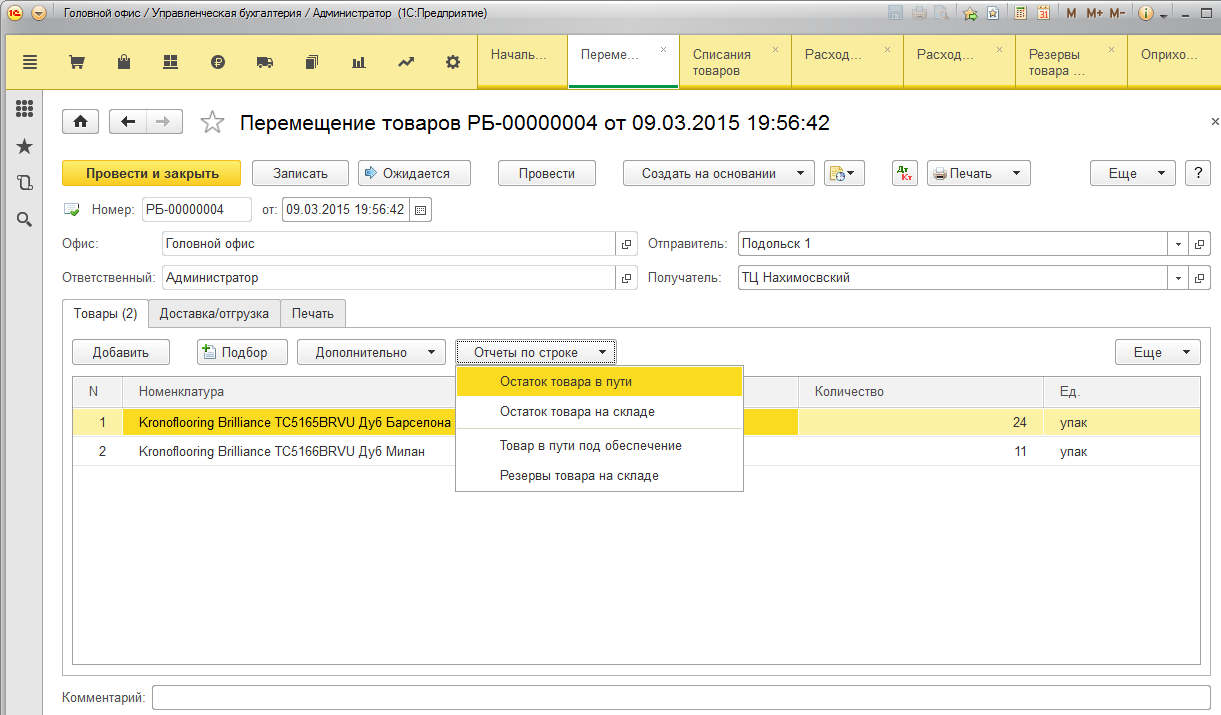Viewport: 1221px width, 715px height.
Task: Click the Номер input field
Action: point(197,210)
